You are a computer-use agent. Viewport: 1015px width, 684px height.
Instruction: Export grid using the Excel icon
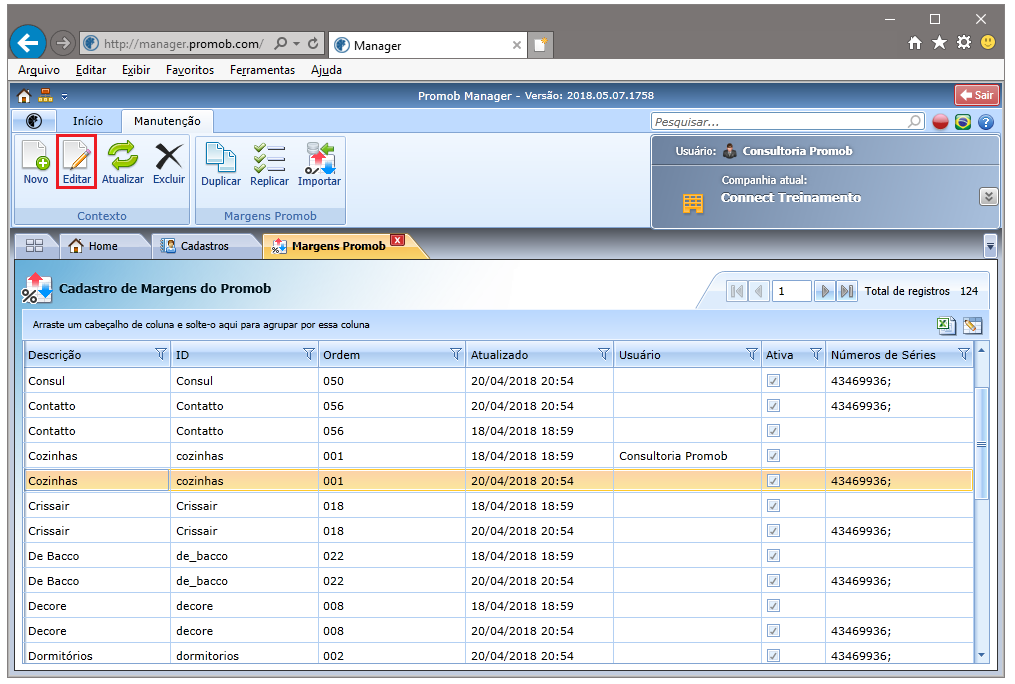tap(946, 325)
